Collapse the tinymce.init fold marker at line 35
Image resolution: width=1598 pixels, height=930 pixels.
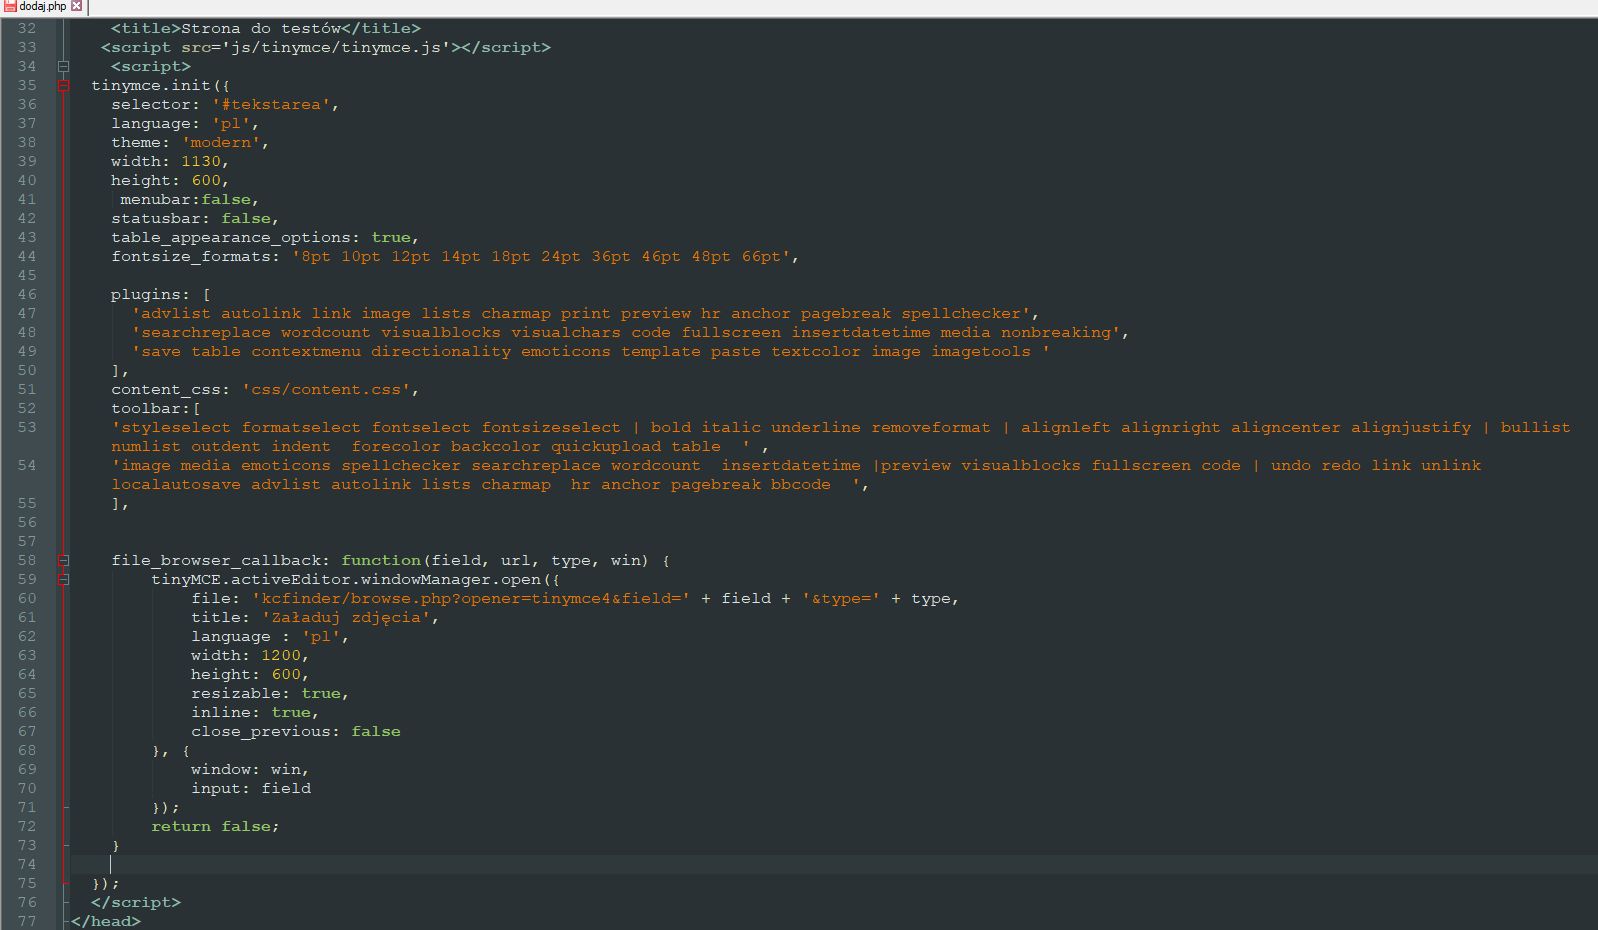[x=64, y=86]
